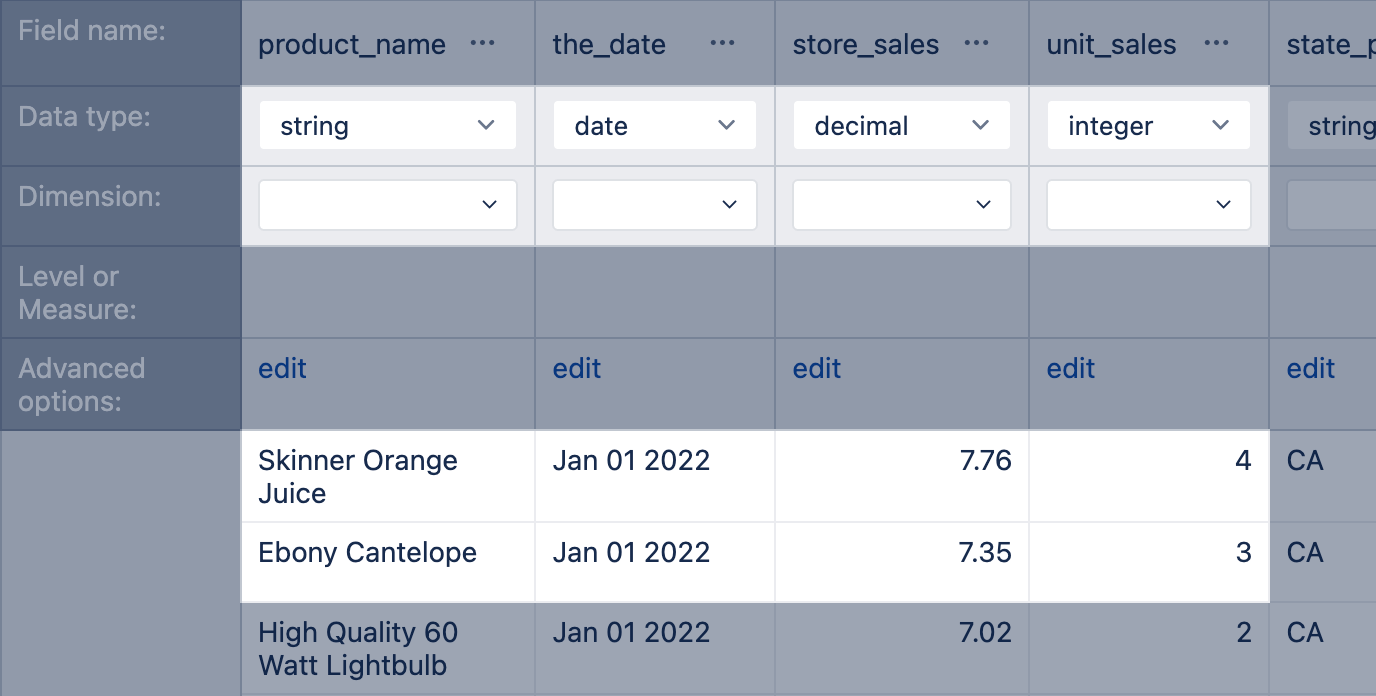Open the empty Dimension dropdown under product_name
The image size is (1376, 696).
click(x=387, y=204)
